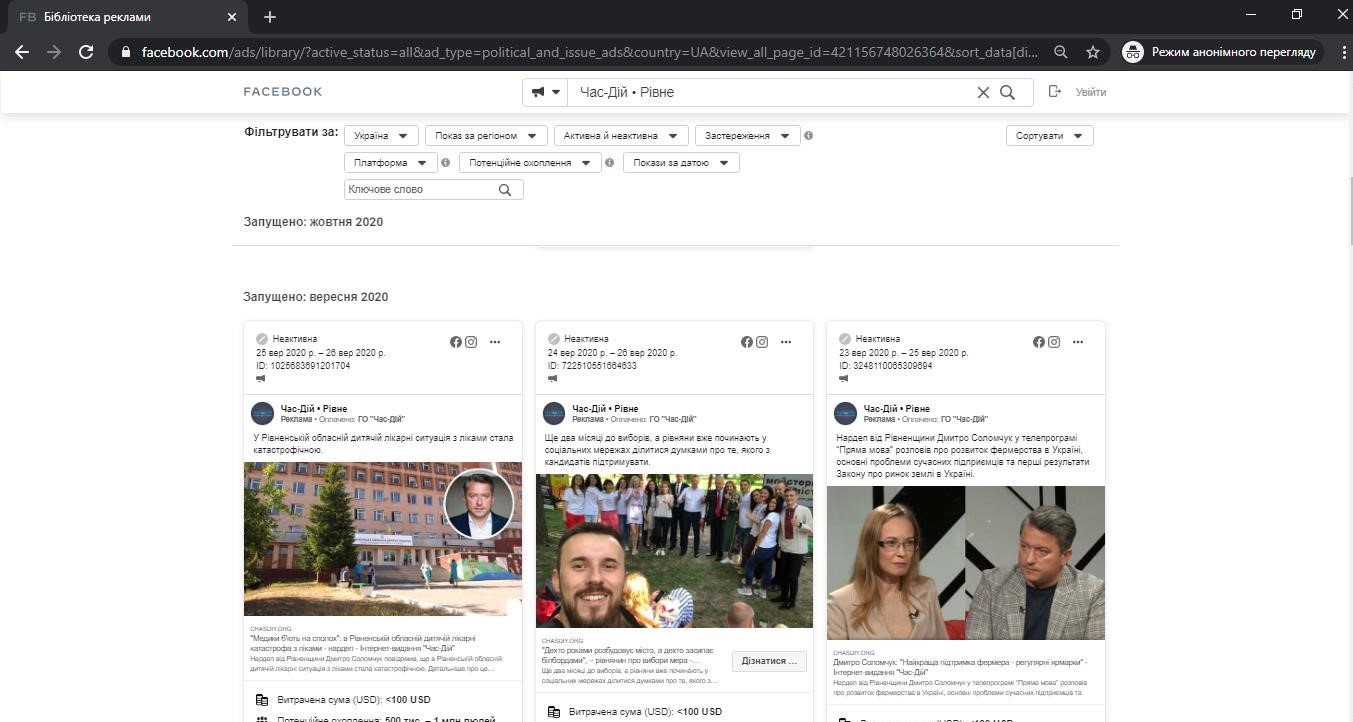The image size is (1353, 722).
Task: Open the Активна й неактивна status filter
Action: pyautogui.click(x=621, y=135)
